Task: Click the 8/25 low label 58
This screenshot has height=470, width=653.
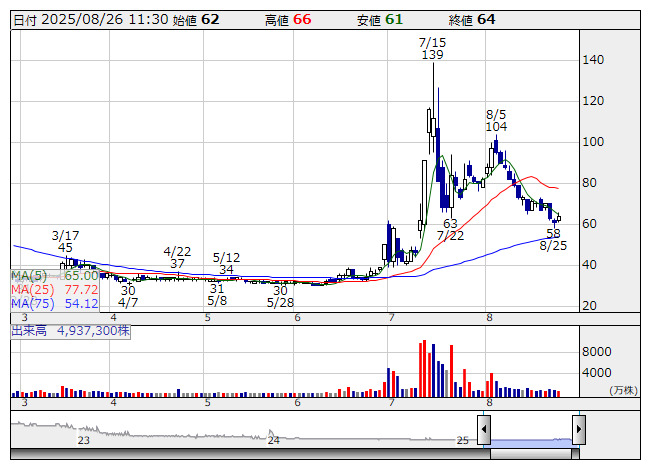Action: (553, 232)
